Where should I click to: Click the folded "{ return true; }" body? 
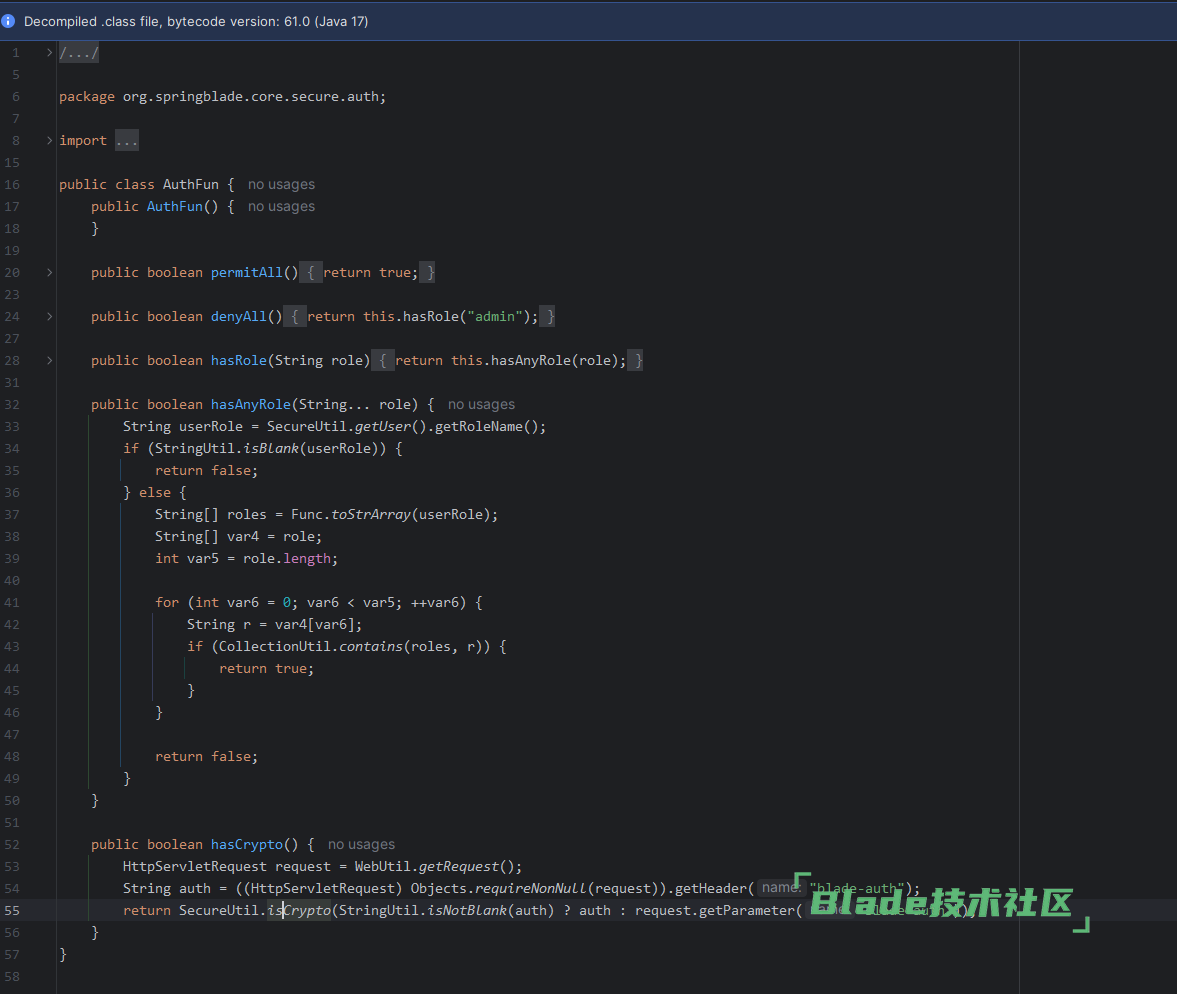(x=367, y=273)
